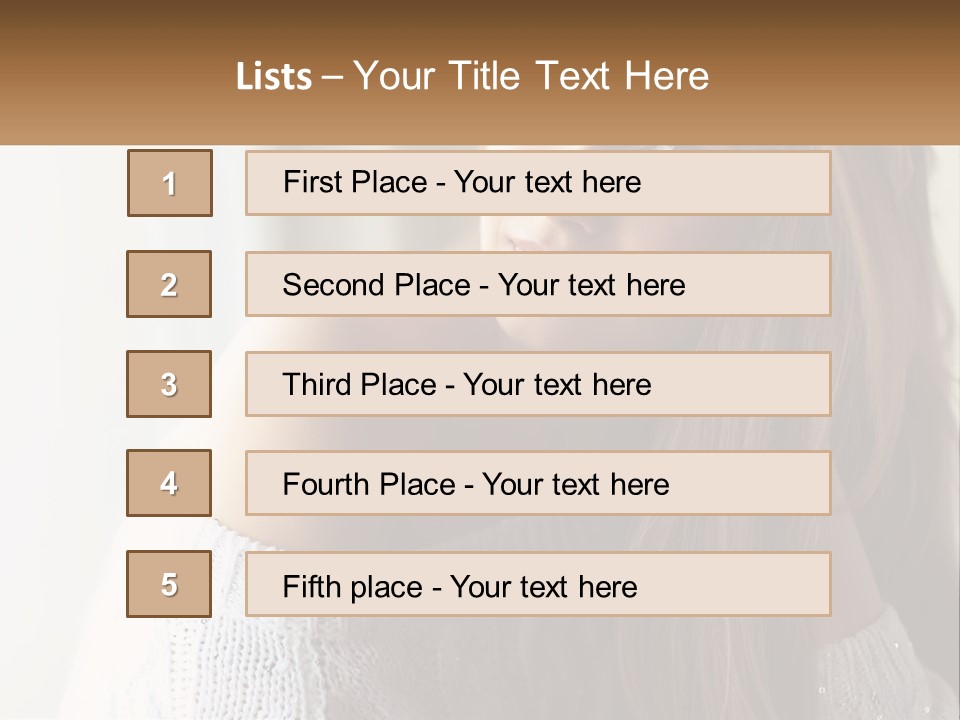Click the bold word Lists in title
Screen dimensions: 960x720
point(274,77)
